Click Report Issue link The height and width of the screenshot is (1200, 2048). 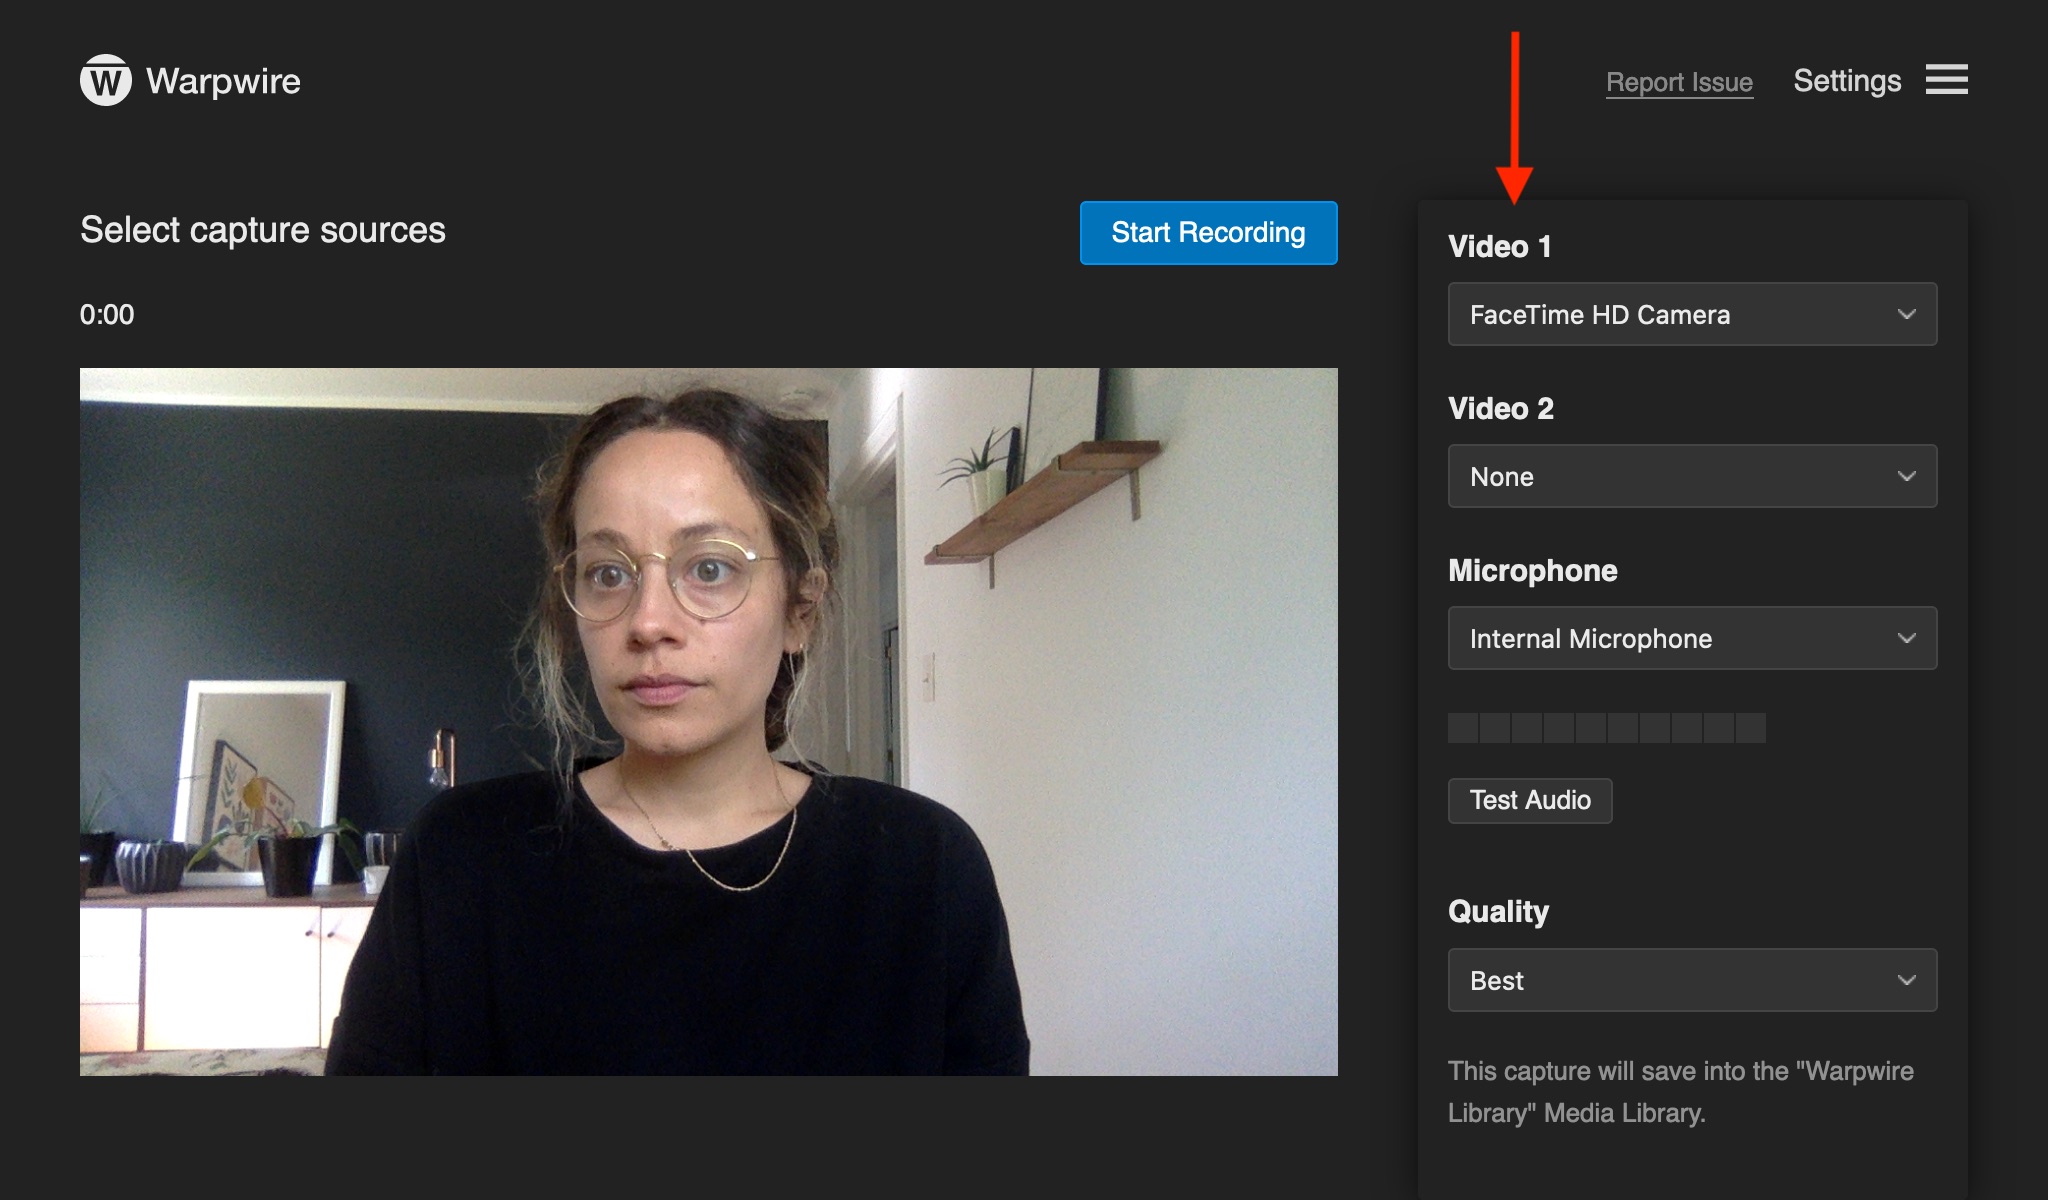1680,79
